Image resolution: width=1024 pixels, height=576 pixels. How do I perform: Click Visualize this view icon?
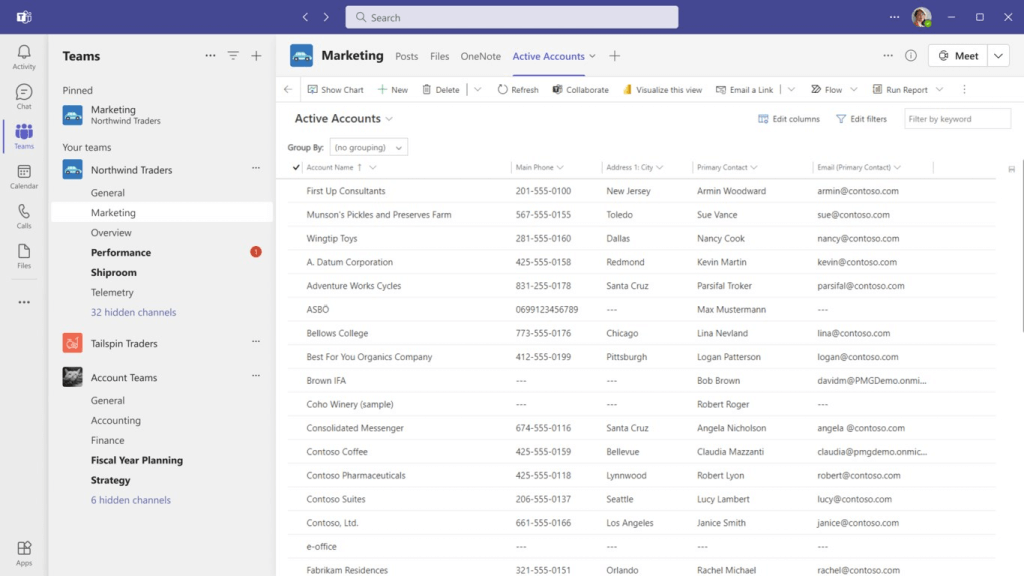[x=628, y=90]
